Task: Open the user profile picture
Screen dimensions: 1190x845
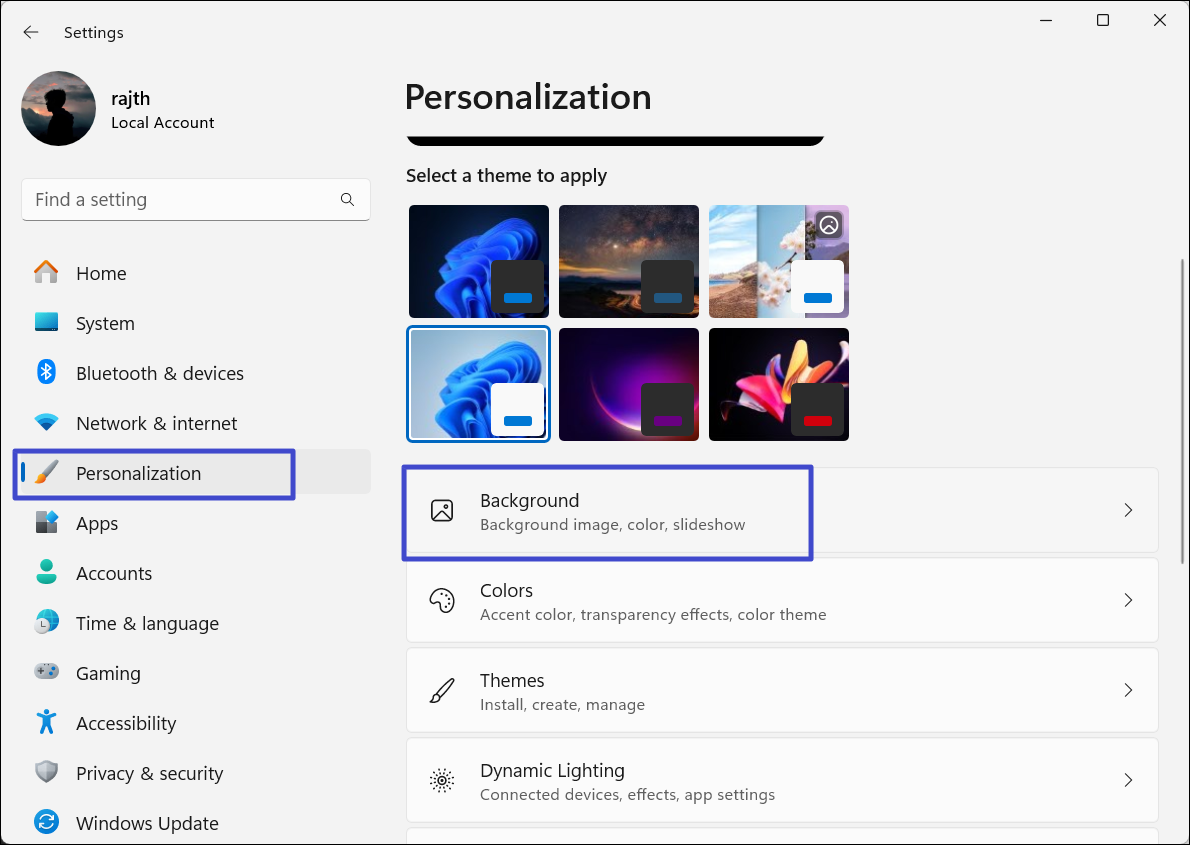Action: pos(59,109)
